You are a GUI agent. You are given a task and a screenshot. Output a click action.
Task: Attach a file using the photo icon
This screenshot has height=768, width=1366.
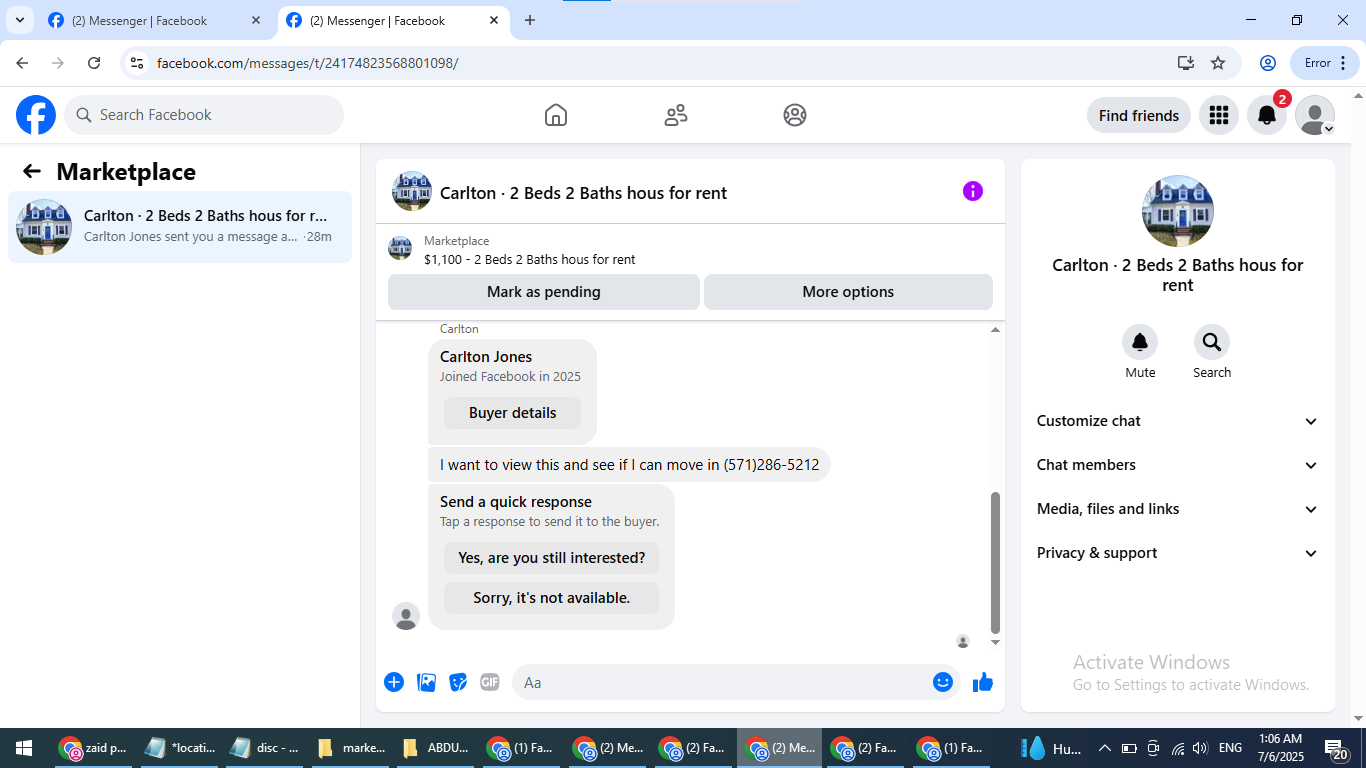[426, 682]
